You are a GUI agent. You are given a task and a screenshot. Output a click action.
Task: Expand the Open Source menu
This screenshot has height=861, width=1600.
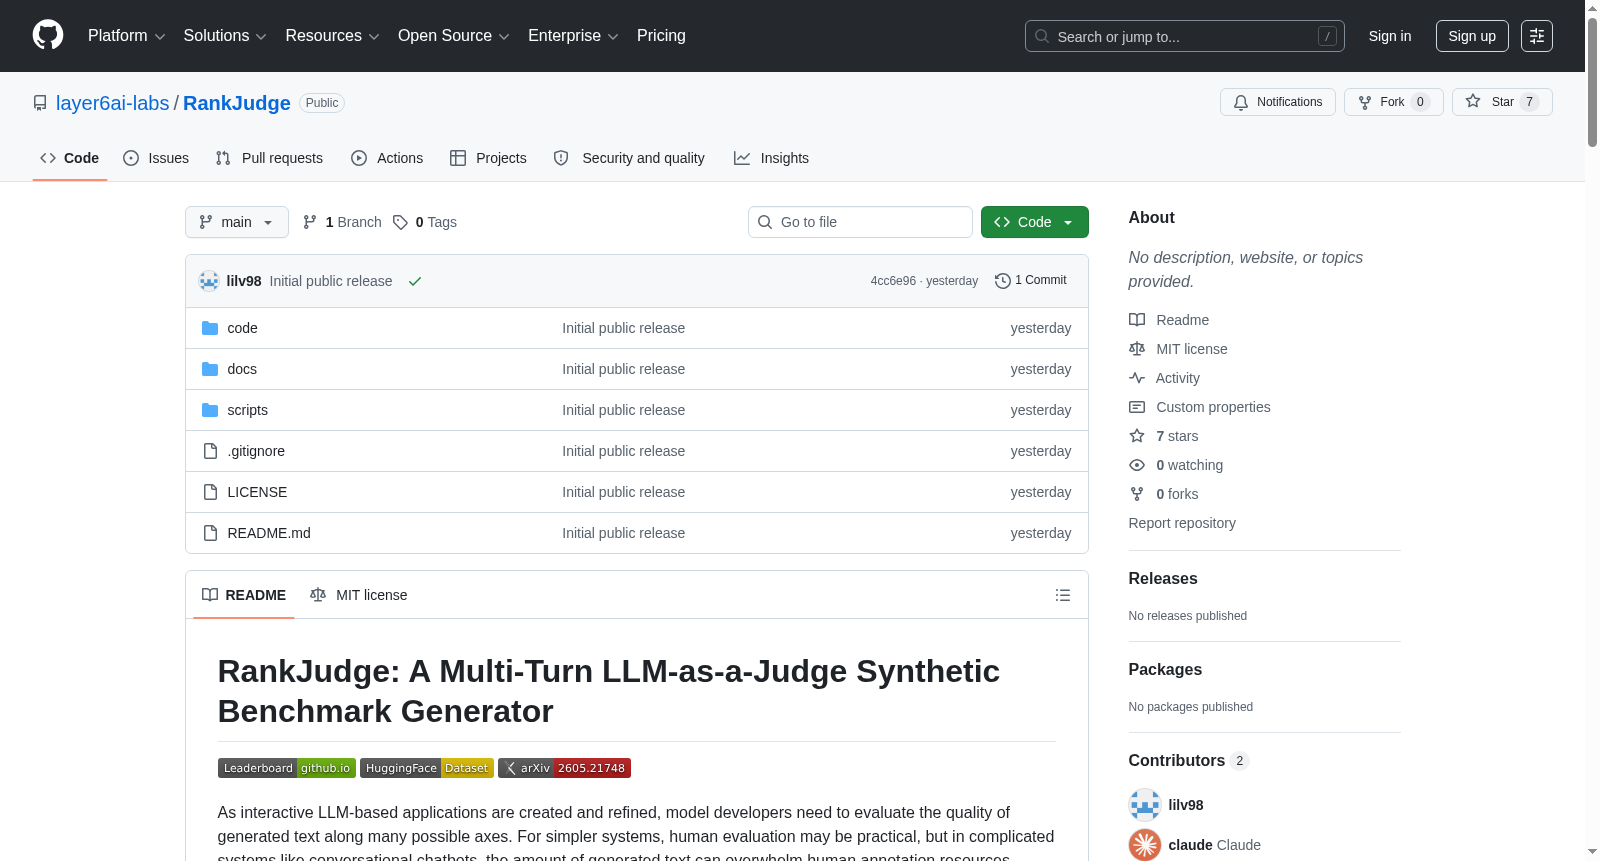454,36
